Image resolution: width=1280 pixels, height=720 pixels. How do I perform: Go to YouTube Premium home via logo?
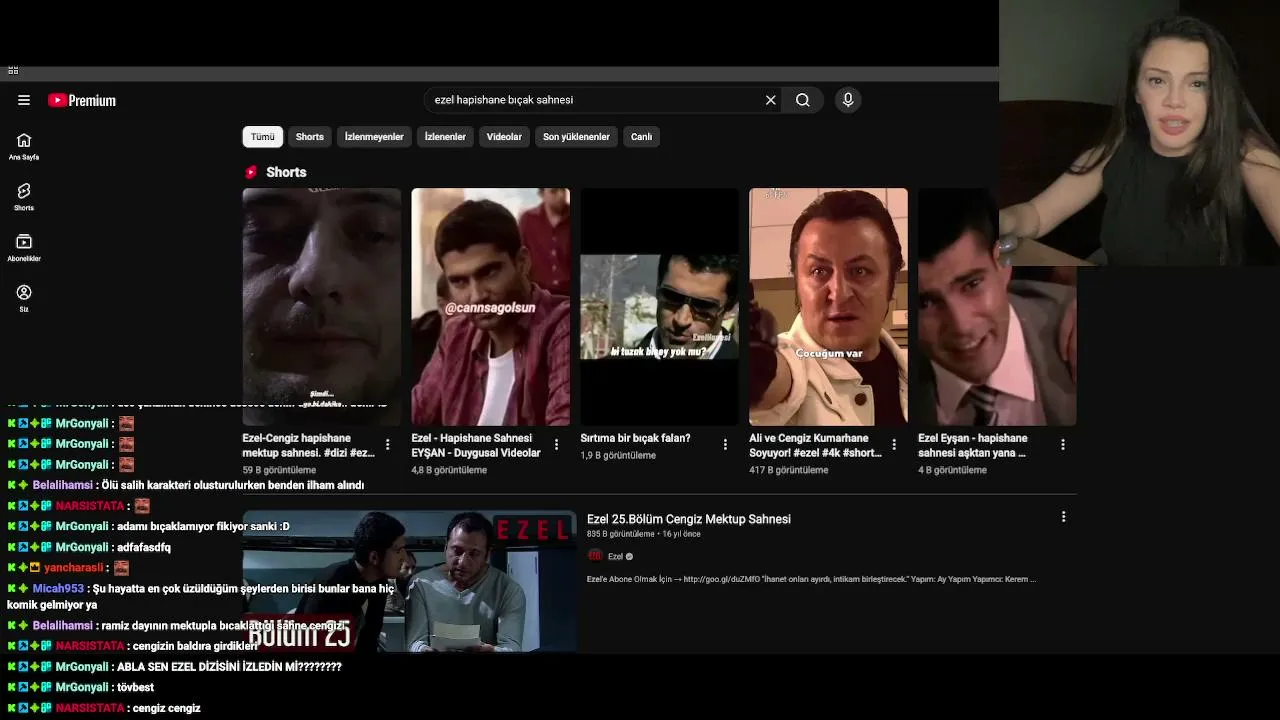(x=82, y=100)
